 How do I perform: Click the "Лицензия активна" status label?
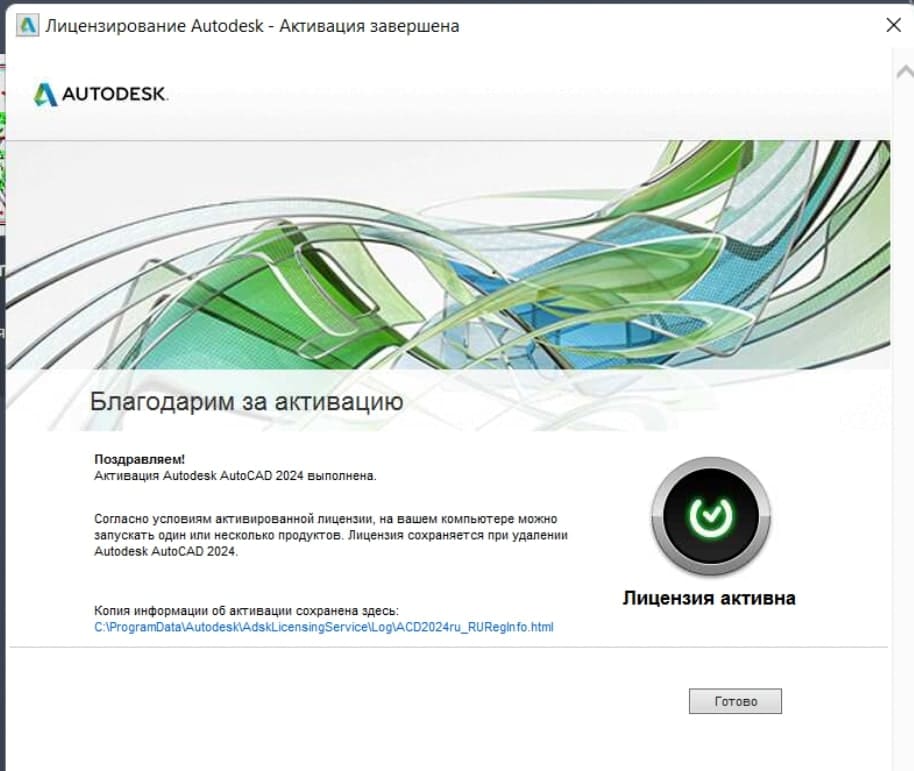(x=709, y=598)
